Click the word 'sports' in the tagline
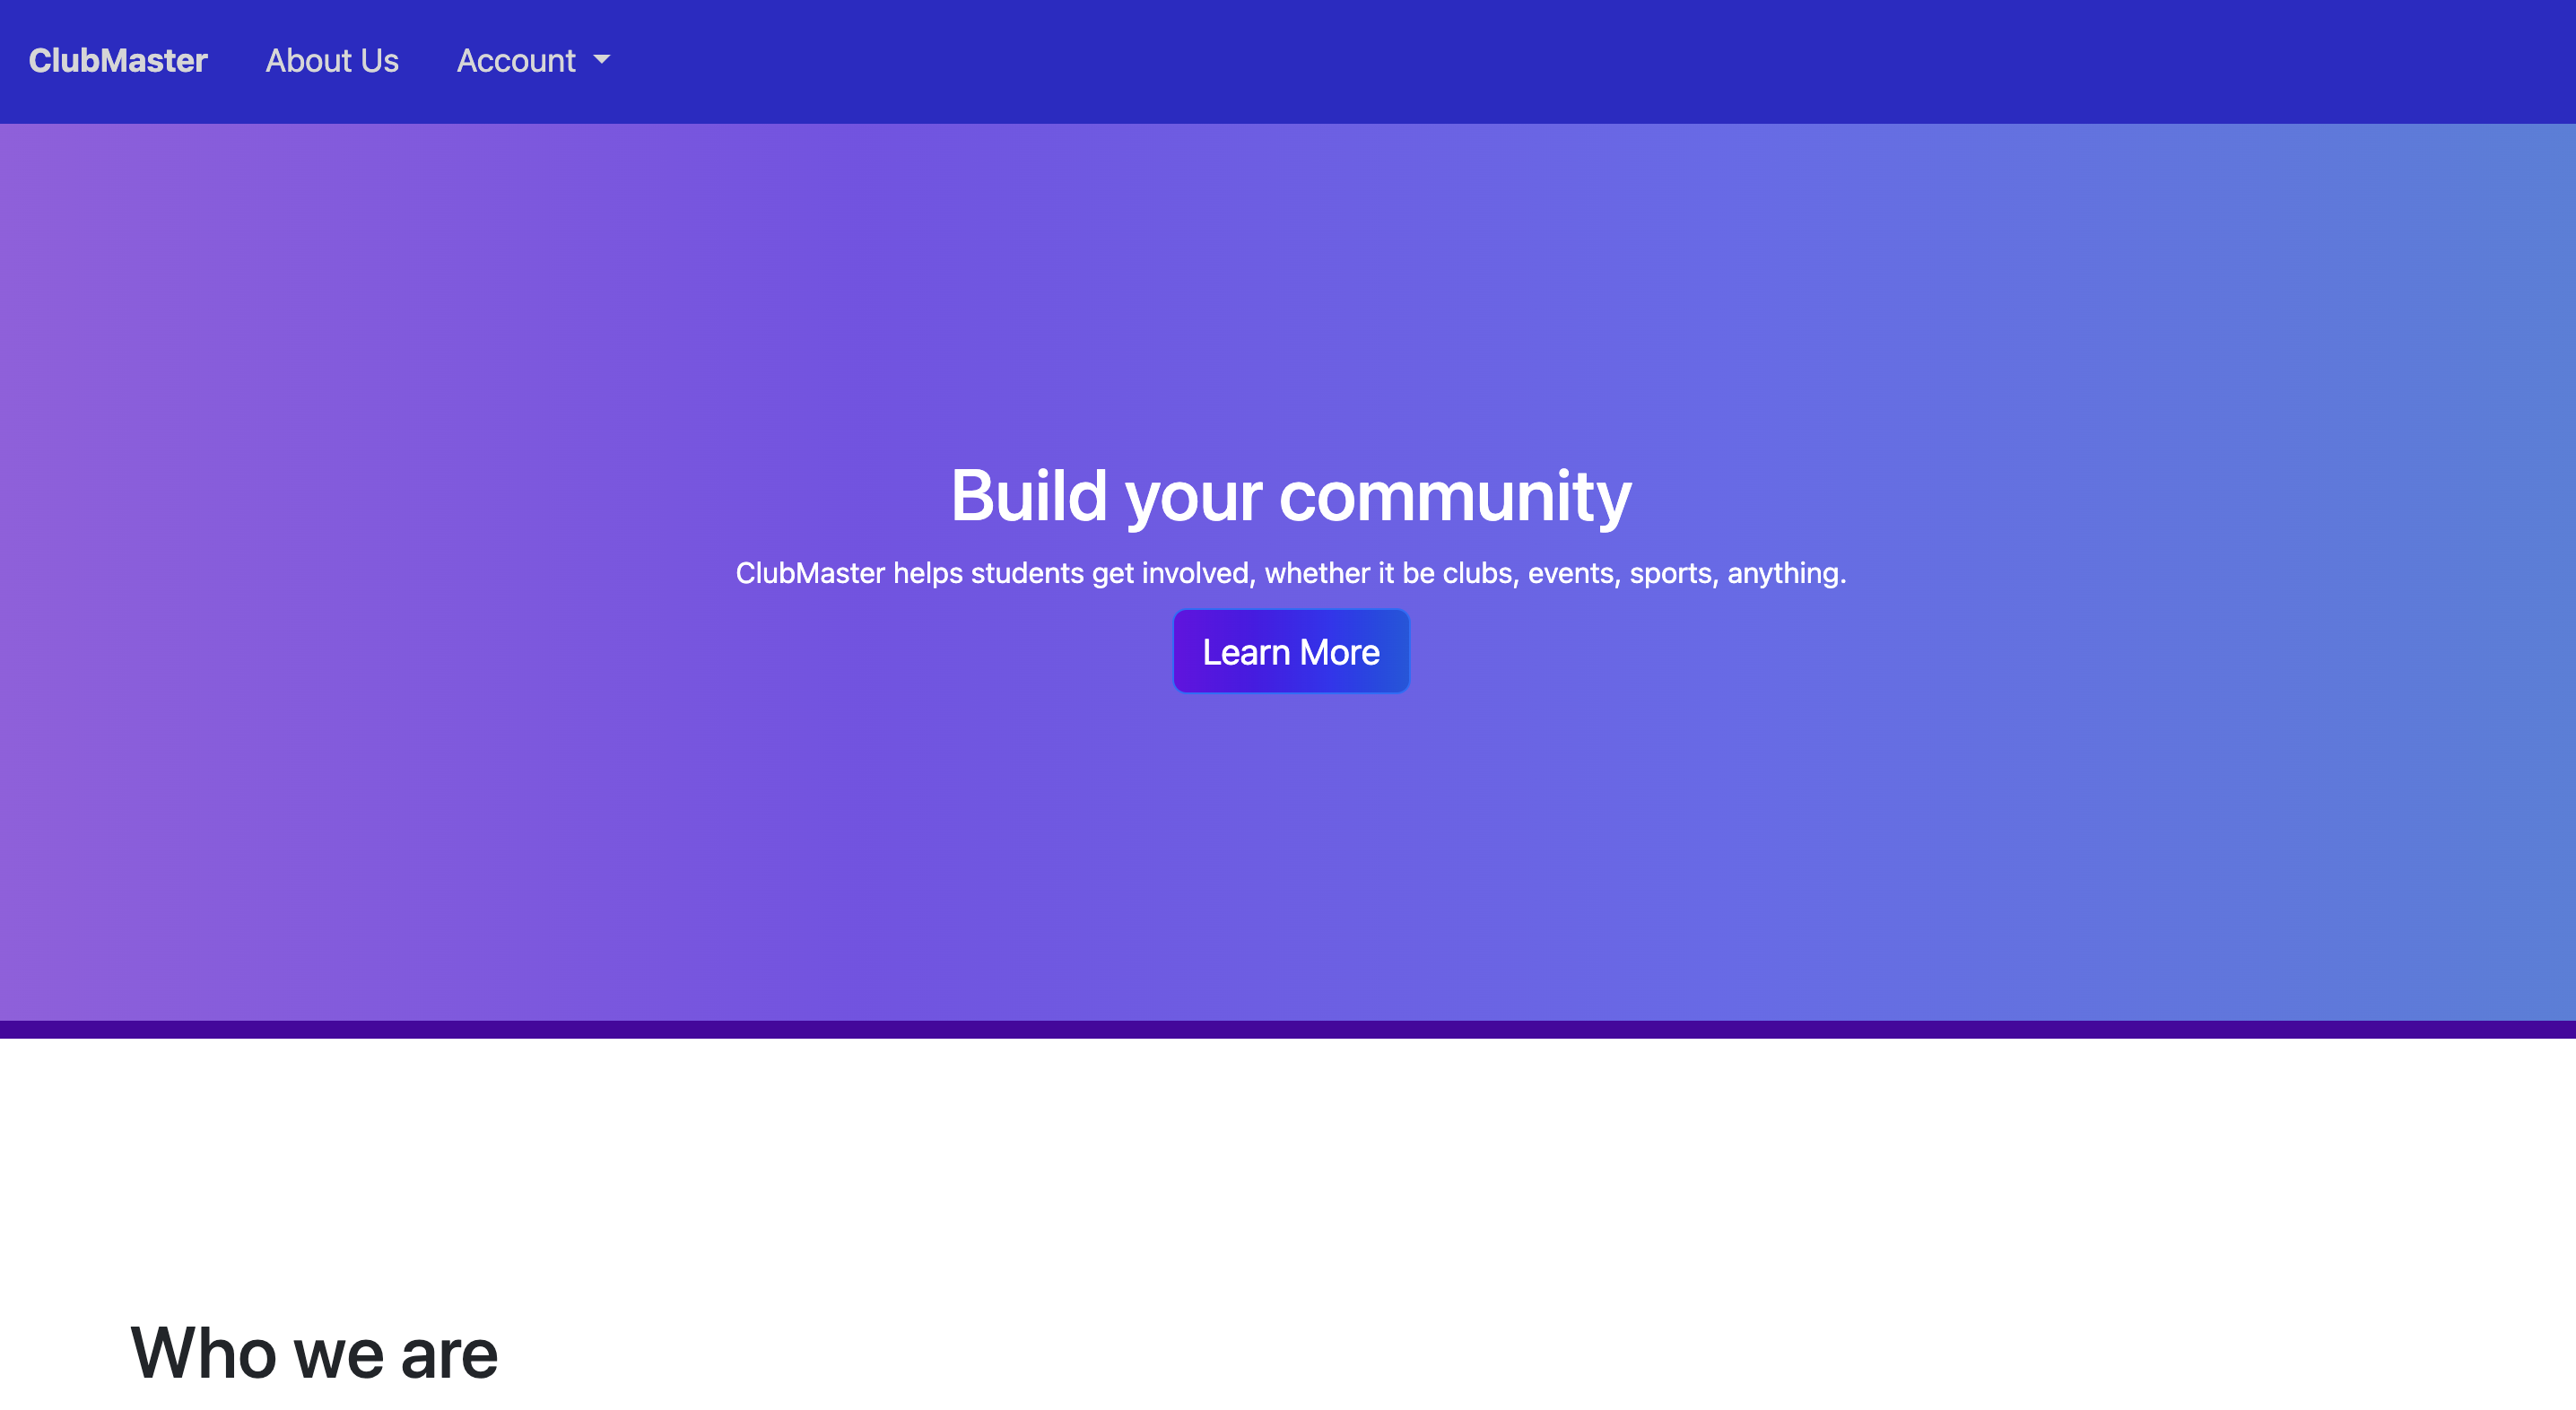 pyautogui.click(x=1670, y=573)
